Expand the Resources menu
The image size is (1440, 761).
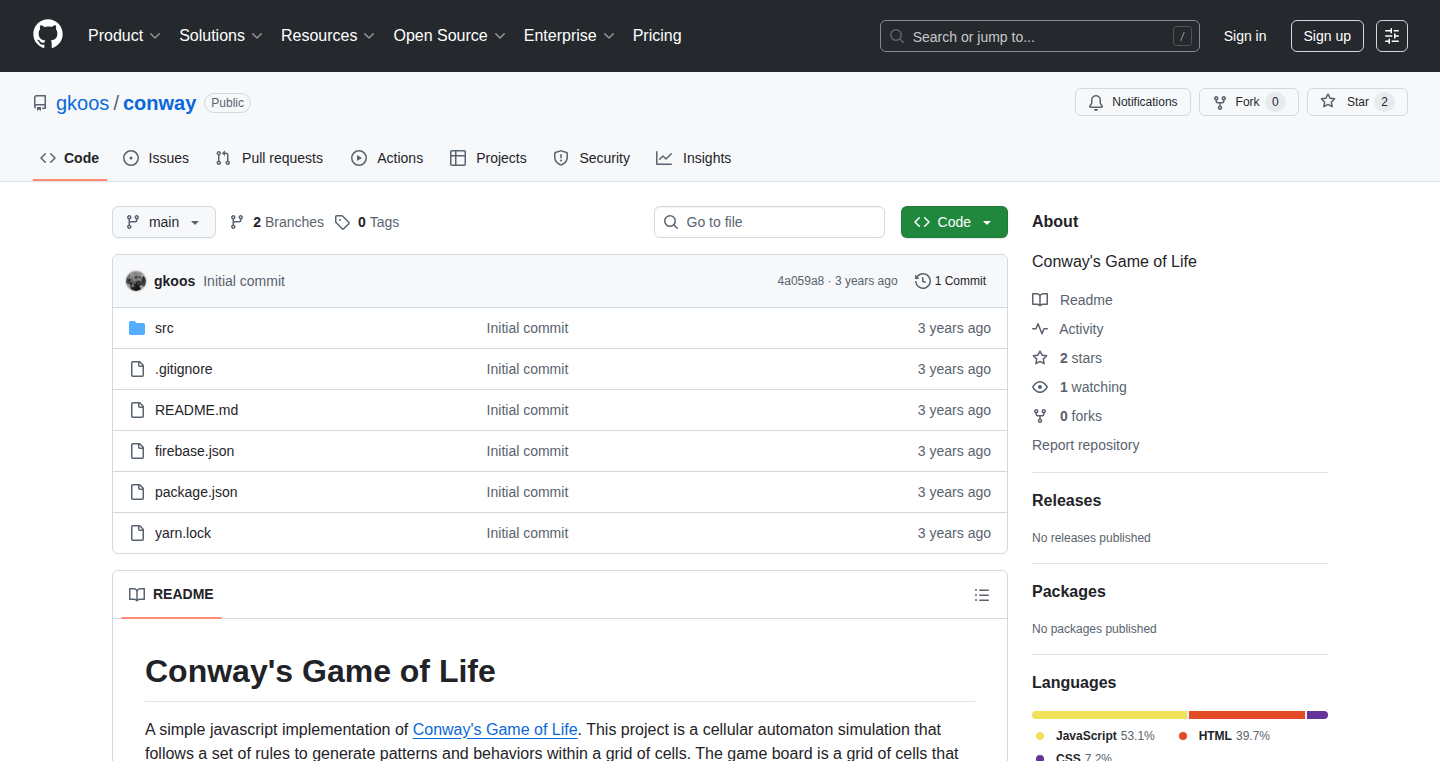(328, 35)
